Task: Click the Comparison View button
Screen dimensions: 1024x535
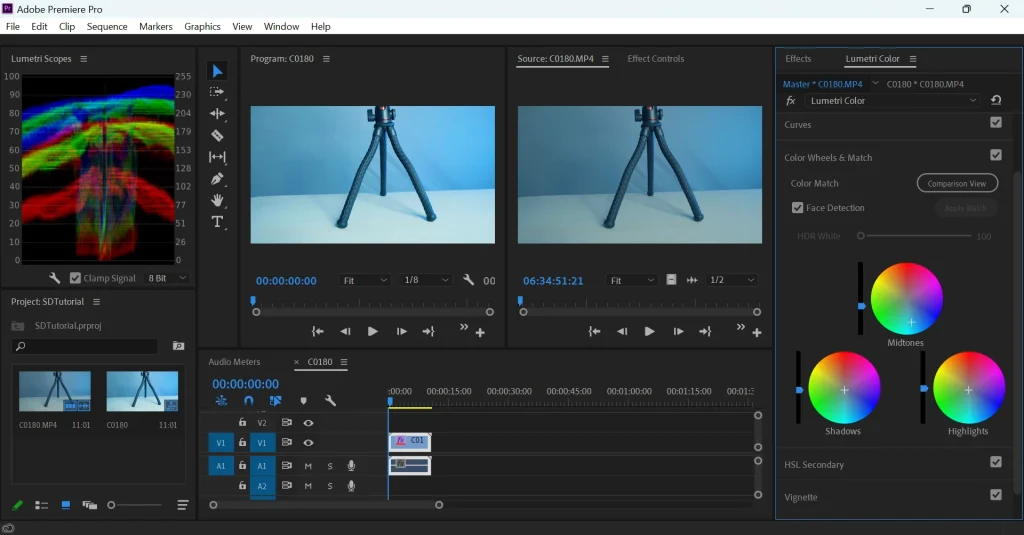Action: (x=957, y=184)
